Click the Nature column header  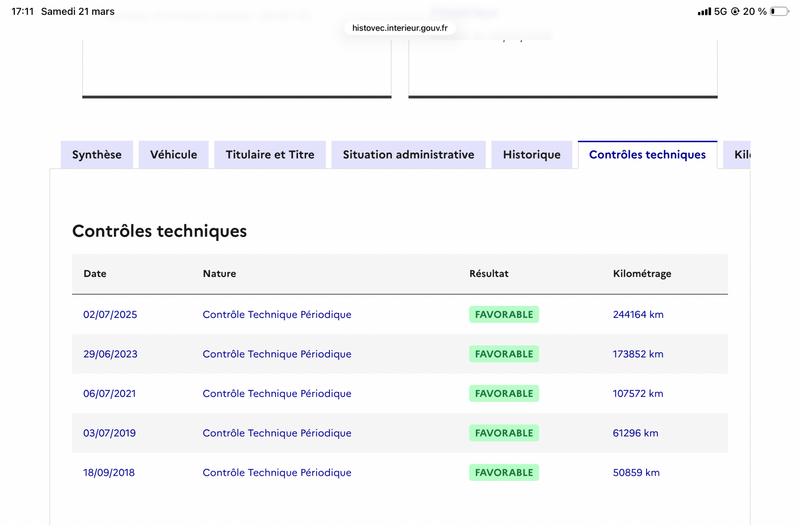point(219,274)
